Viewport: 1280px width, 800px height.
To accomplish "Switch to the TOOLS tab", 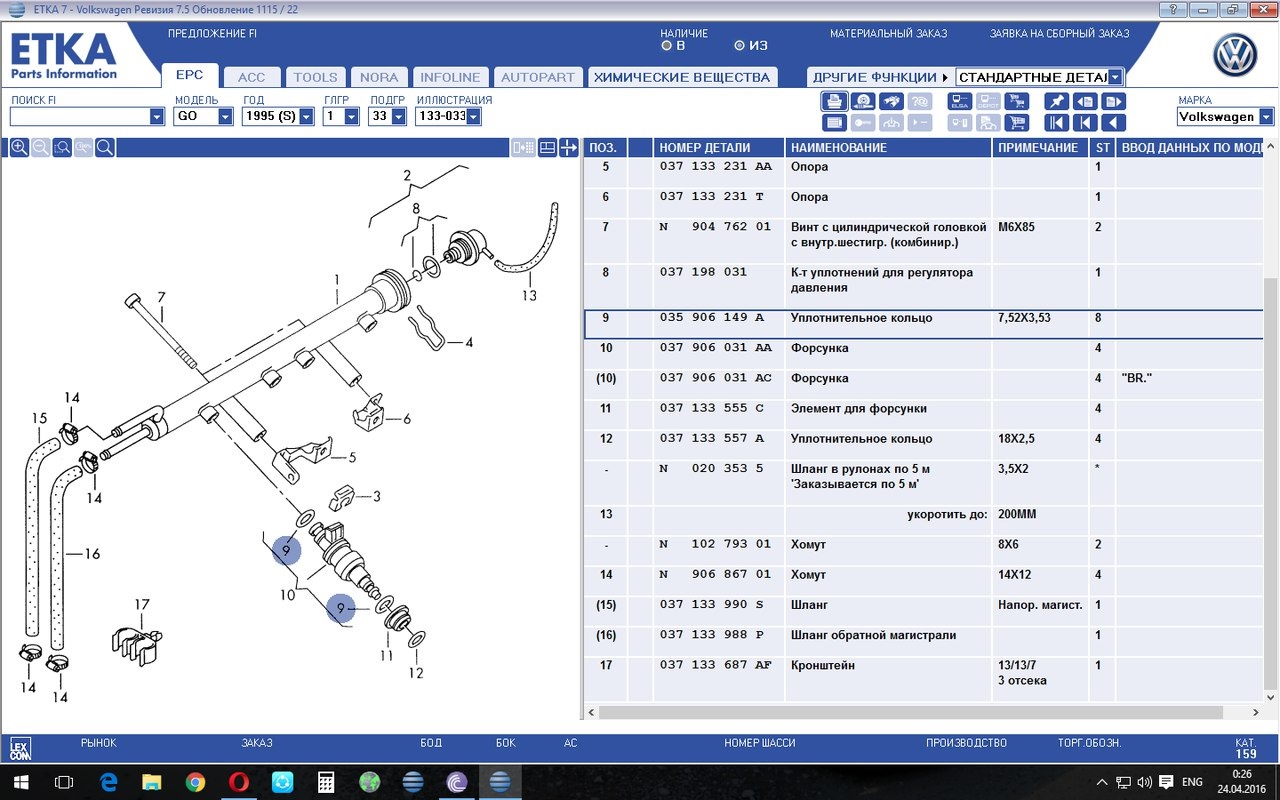I will pos(315,77).
